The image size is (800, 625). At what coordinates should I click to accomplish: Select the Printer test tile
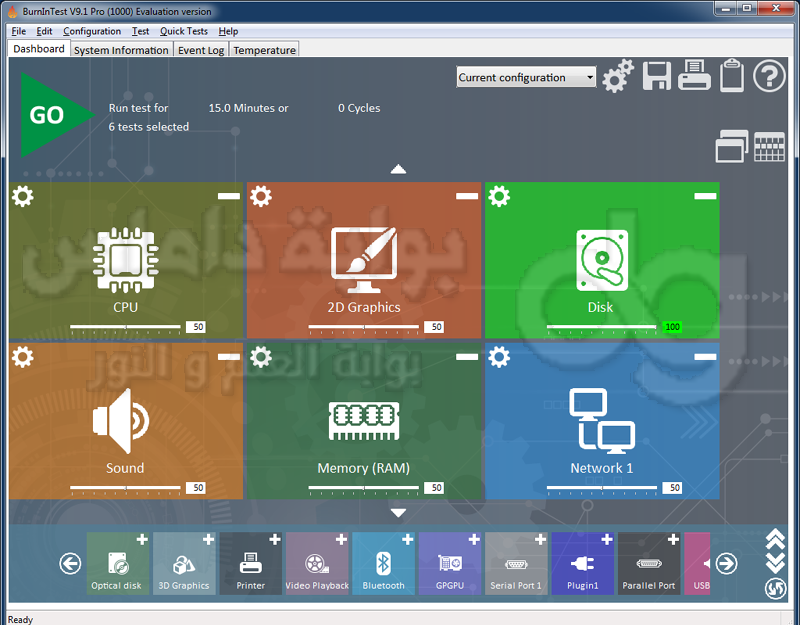coord(251,563)
